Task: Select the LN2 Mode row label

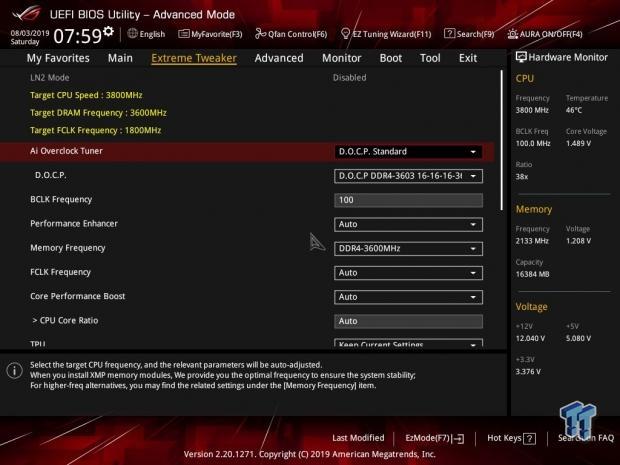Action: [50, 78]
